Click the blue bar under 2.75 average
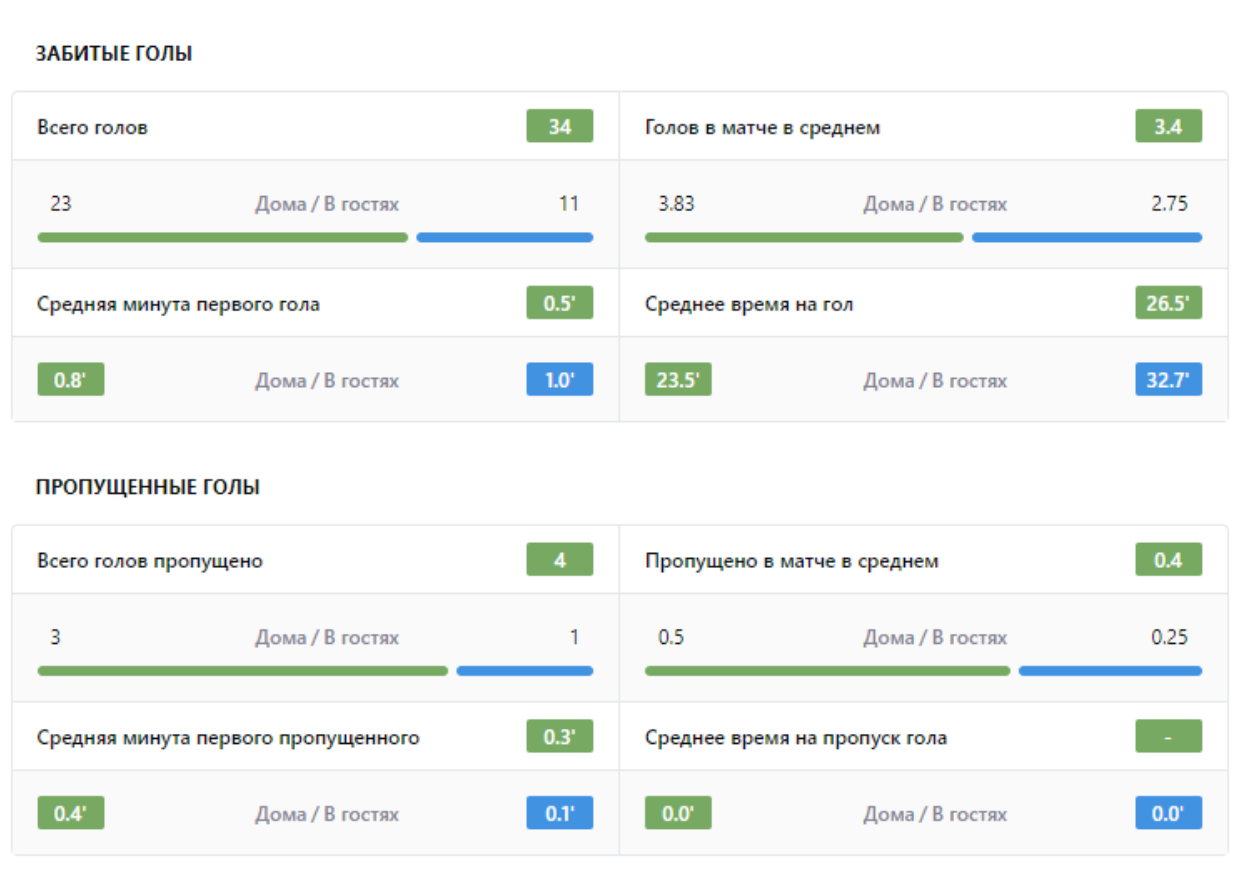 (x=1086, y=238)
